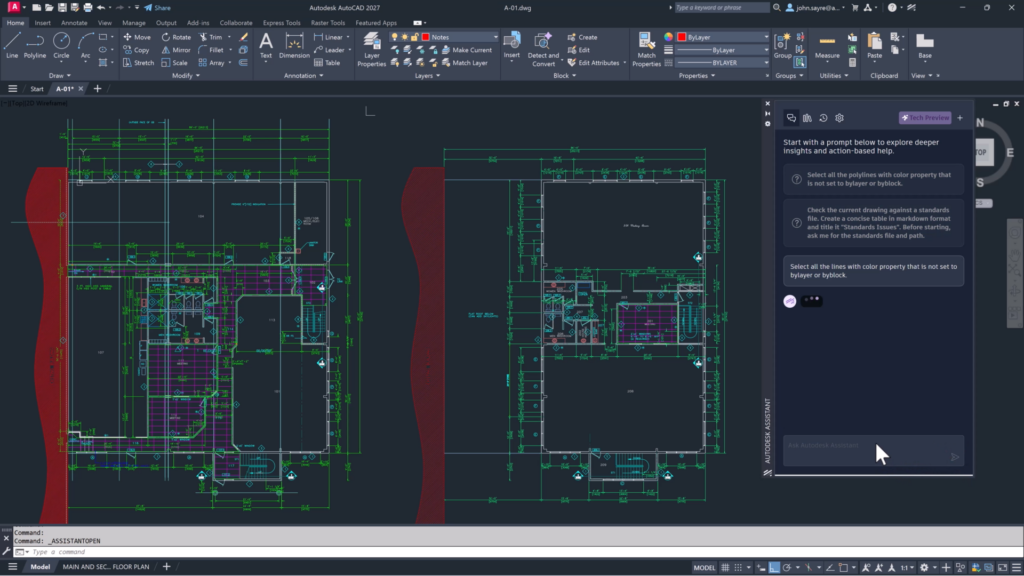This screenshot has width=1024, height=576.
Task: Open the Insert ribbon tab
Action: (42, 23)
